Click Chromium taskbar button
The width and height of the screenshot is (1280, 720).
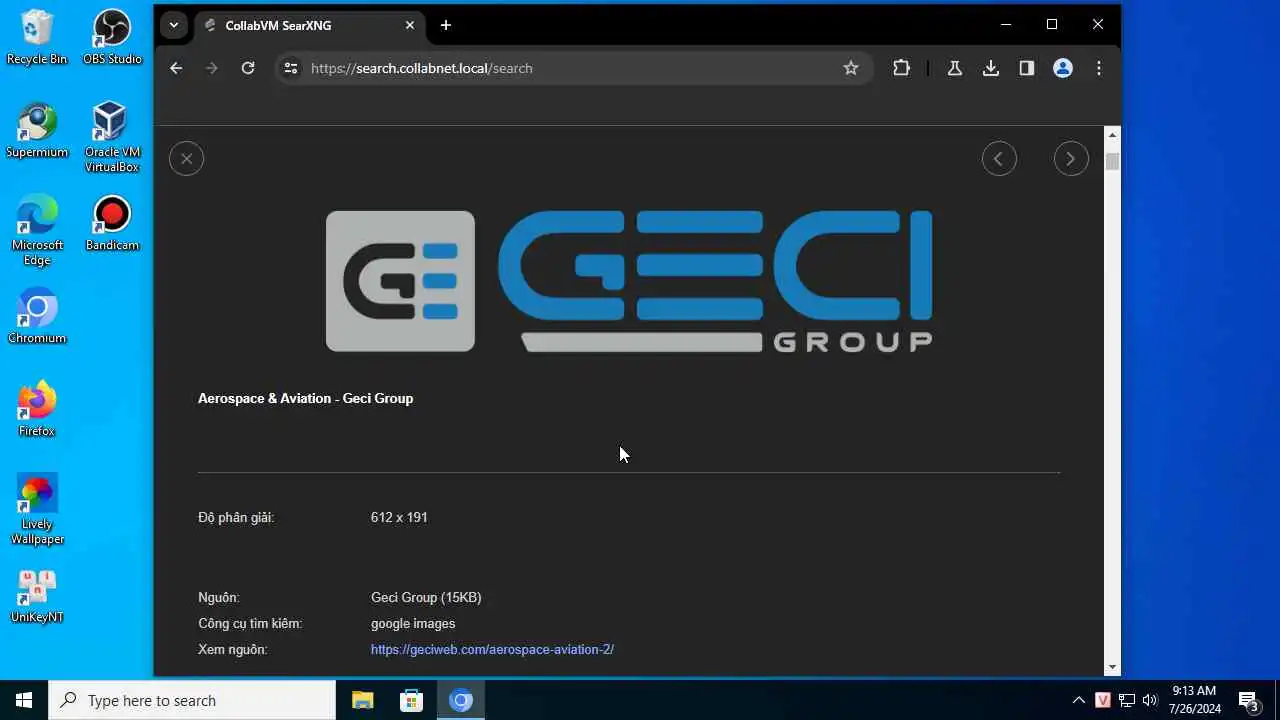pyautogui.click(x=461, y=700)
